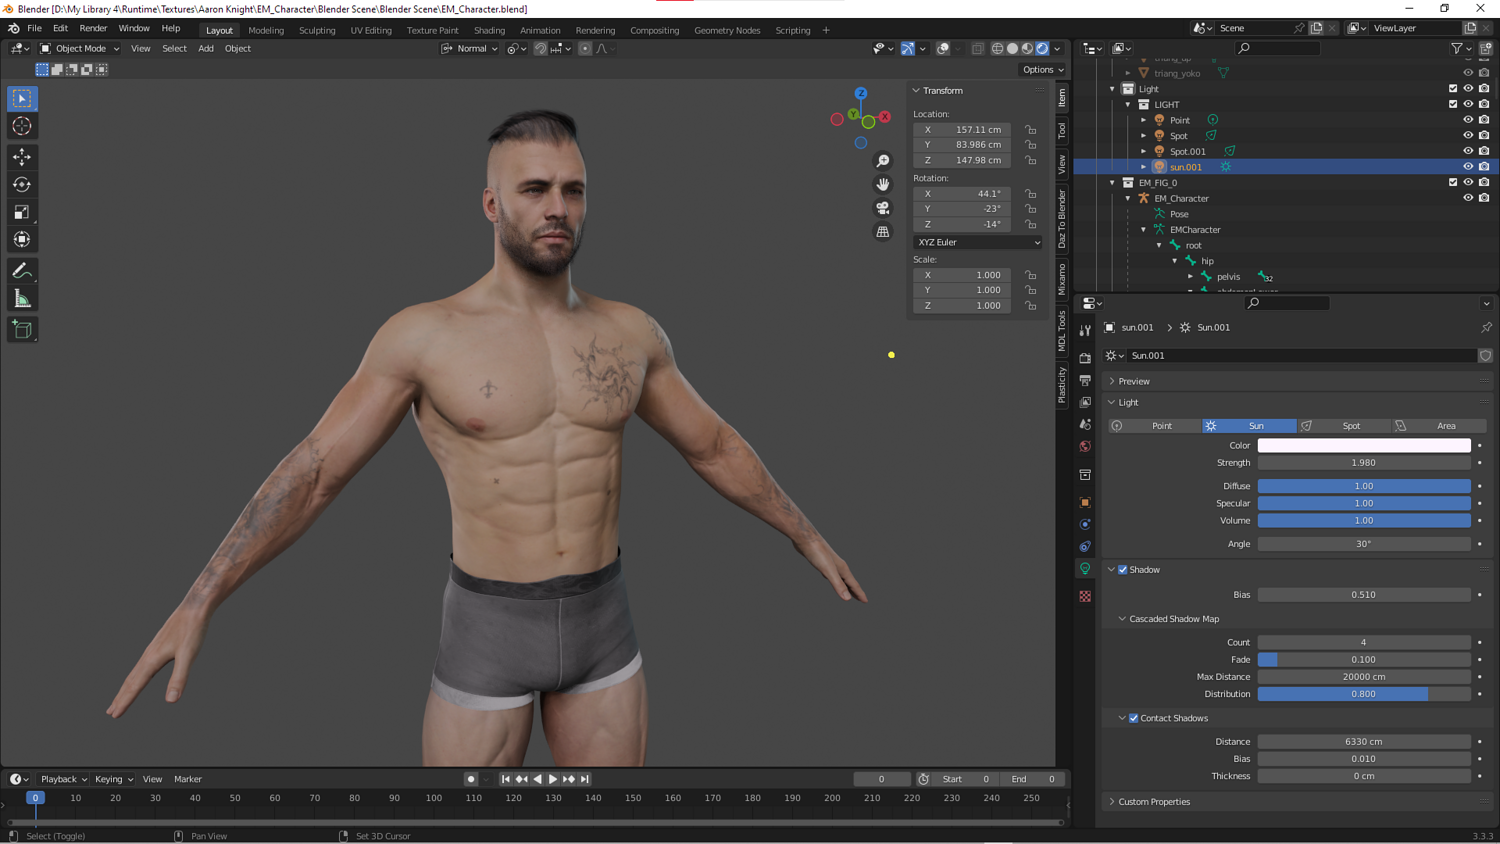Open the Object Data light properties tab
Screen dimensions: 1500x844
click(x=1085, y=568)
